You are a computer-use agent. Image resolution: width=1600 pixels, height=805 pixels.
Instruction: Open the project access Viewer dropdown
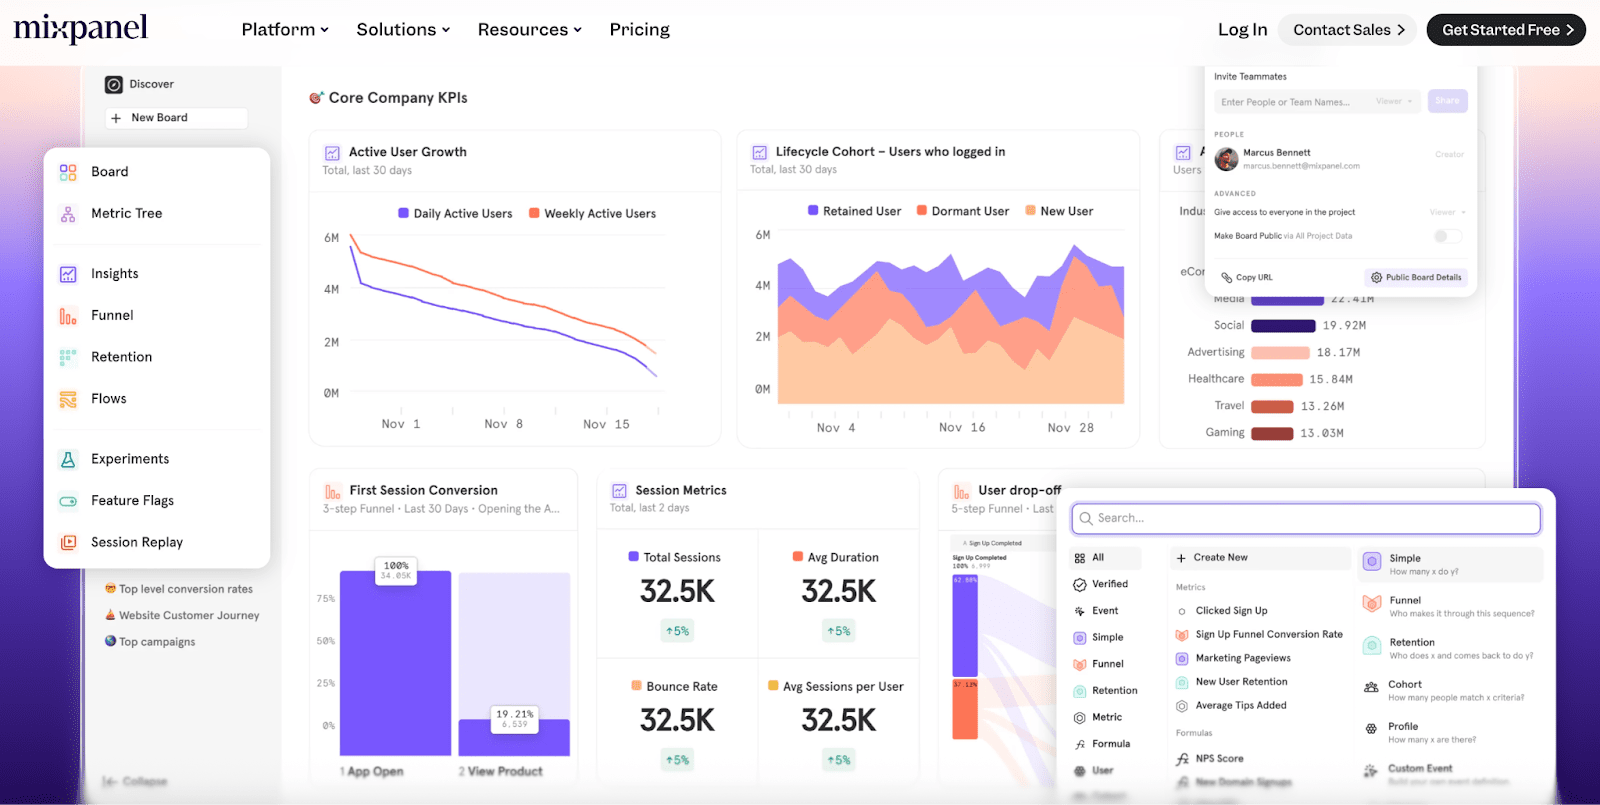point(1448,212)
